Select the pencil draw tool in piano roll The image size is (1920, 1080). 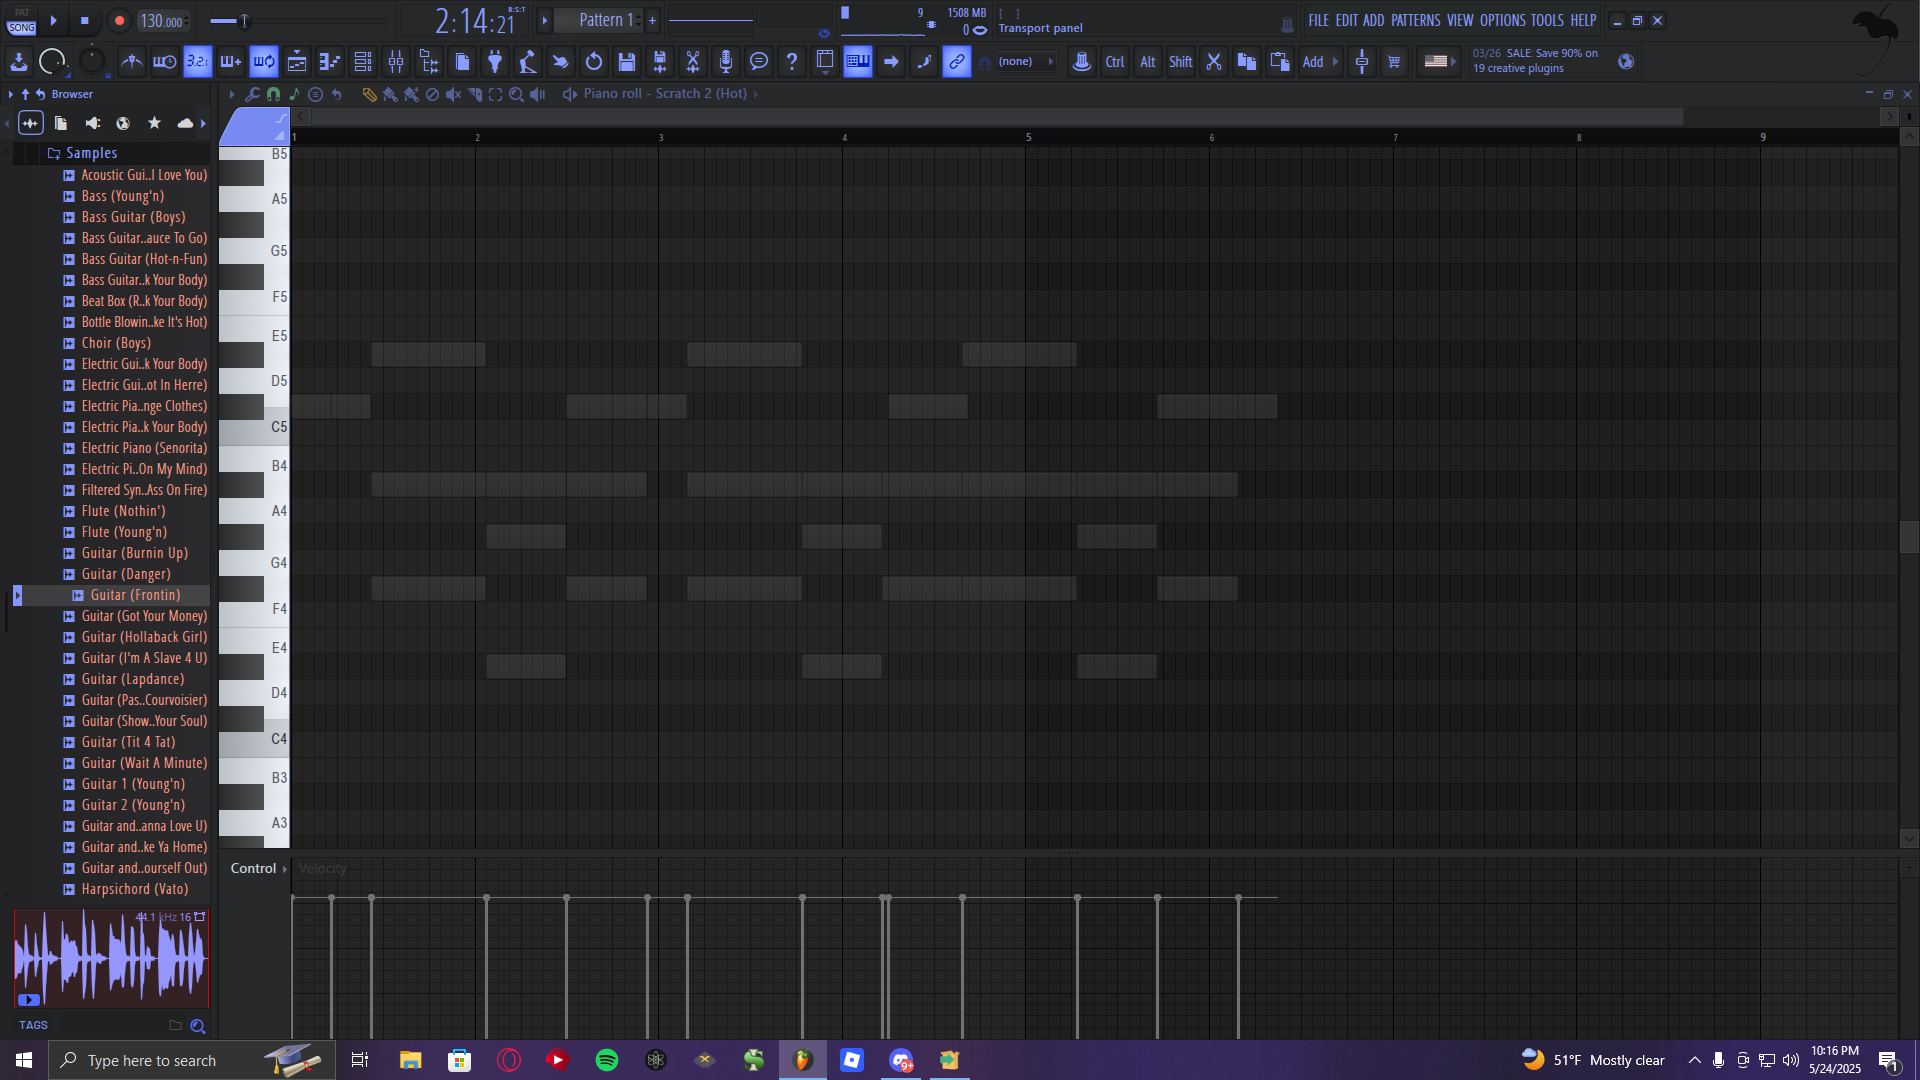pyautogui.click(x=369, y=94)
